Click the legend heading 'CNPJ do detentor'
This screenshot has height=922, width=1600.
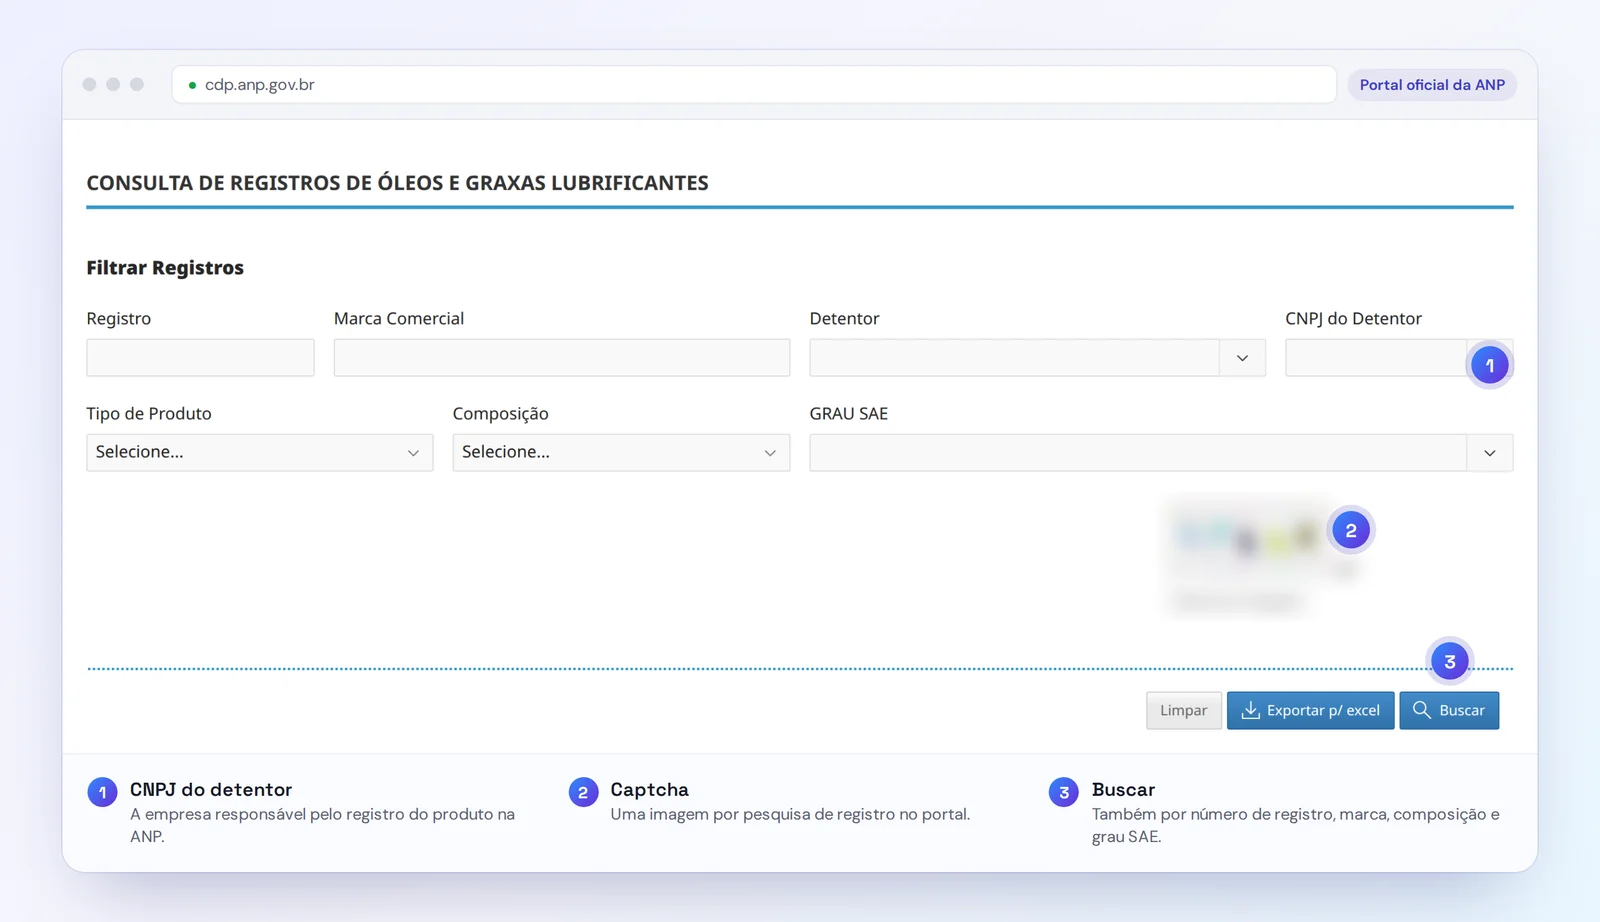click(x=211, y=790)
